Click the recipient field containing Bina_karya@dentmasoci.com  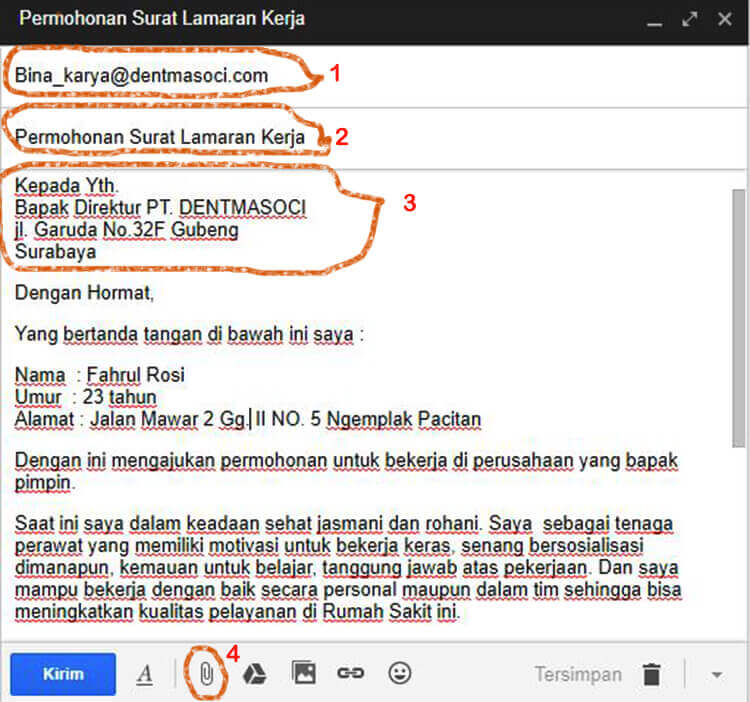pos(141,75)
